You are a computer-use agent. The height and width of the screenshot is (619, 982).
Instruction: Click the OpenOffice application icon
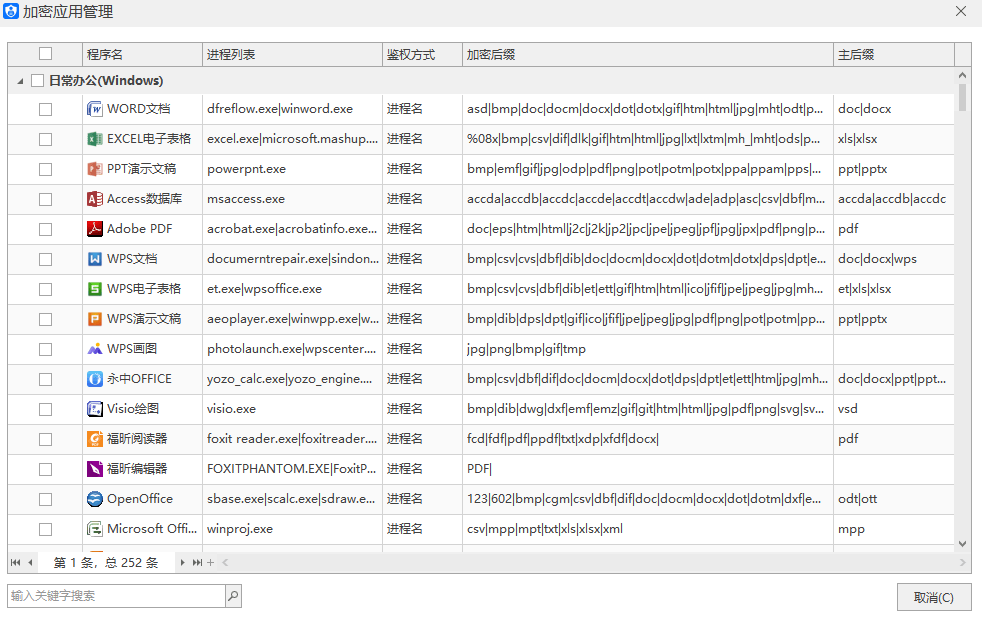pyautogui.click(x=95, y=498)
